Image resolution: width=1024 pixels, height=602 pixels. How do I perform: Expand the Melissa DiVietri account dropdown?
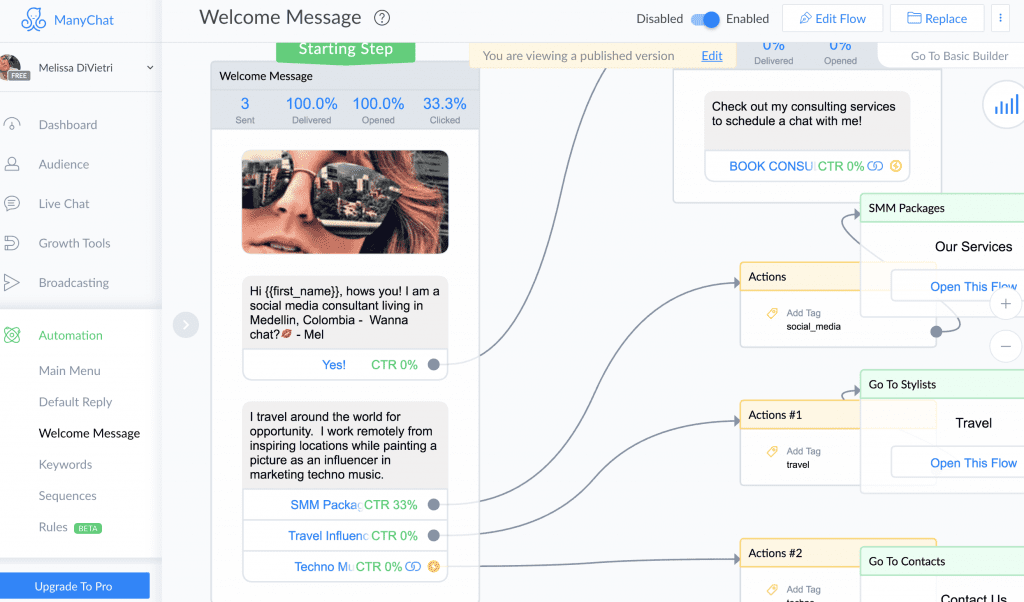pyautogui.click(x=150, y=68)
